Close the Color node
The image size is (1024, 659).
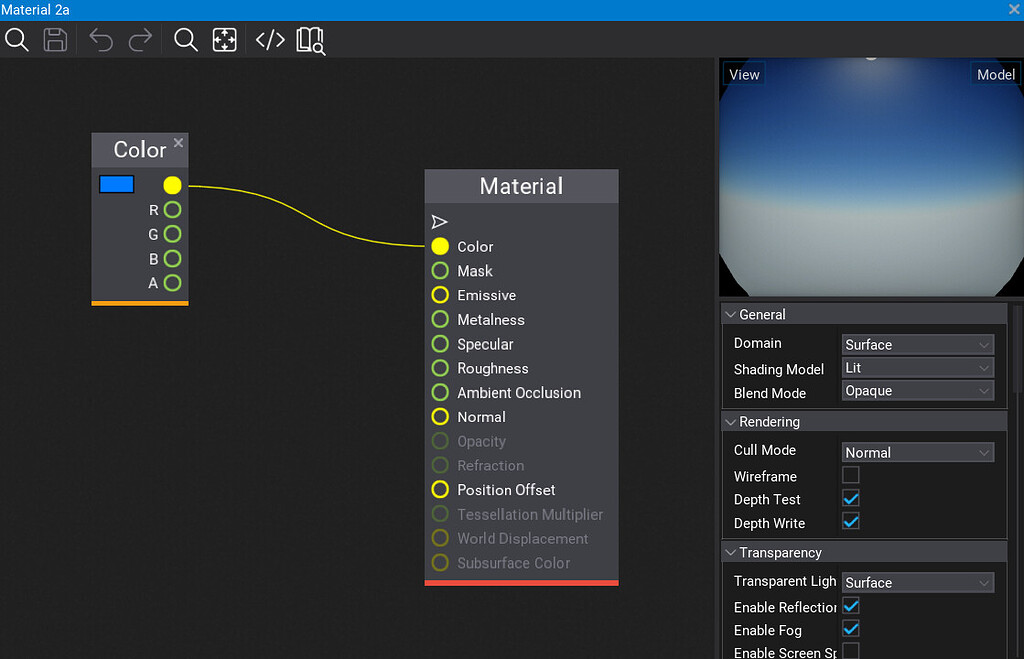(178, 143)
